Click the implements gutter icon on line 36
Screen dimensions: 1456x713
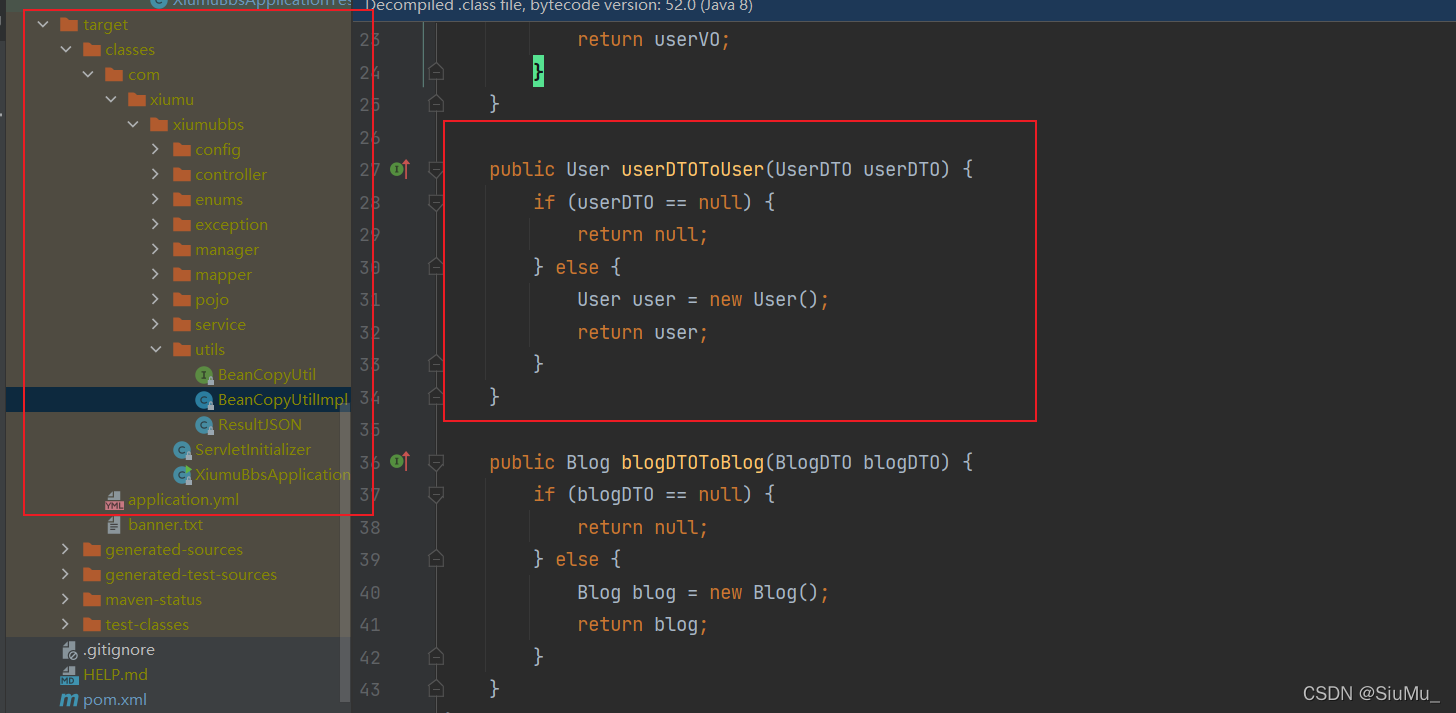pos(400,461)
